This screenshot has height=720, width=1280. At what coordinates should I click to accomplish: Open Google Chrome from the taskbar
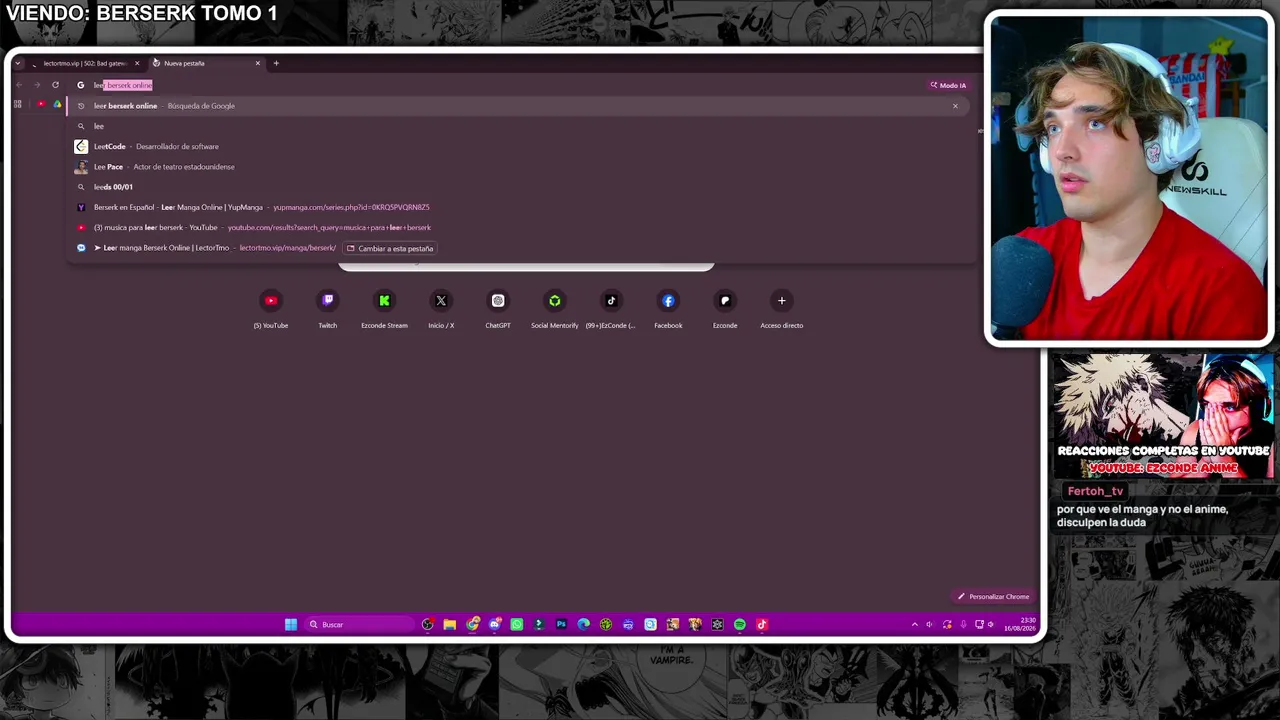click(473, 625)
